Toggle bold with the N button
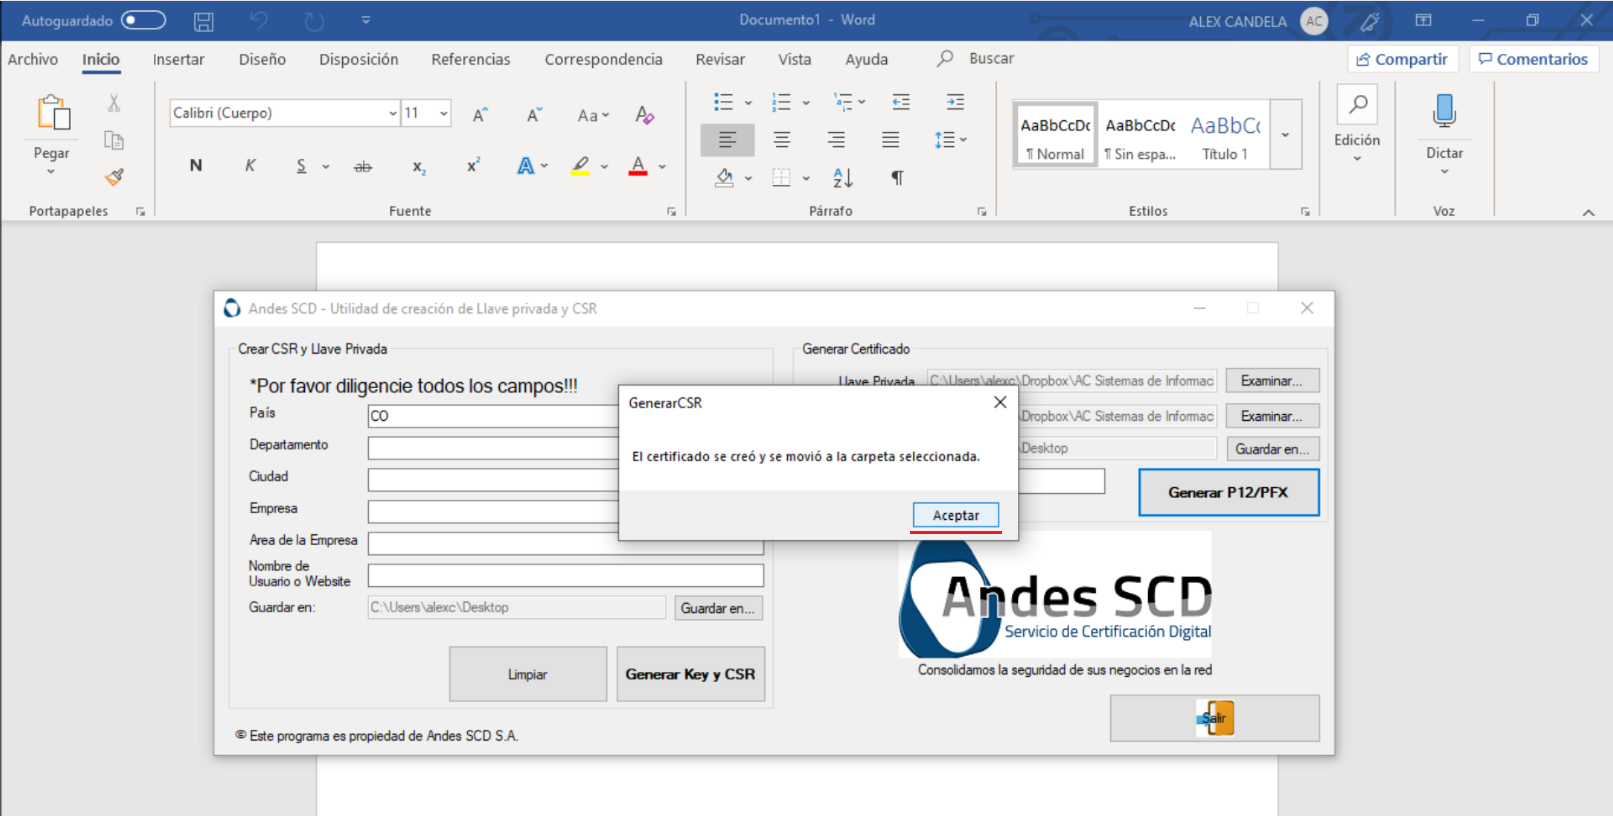 click(196, 166)
